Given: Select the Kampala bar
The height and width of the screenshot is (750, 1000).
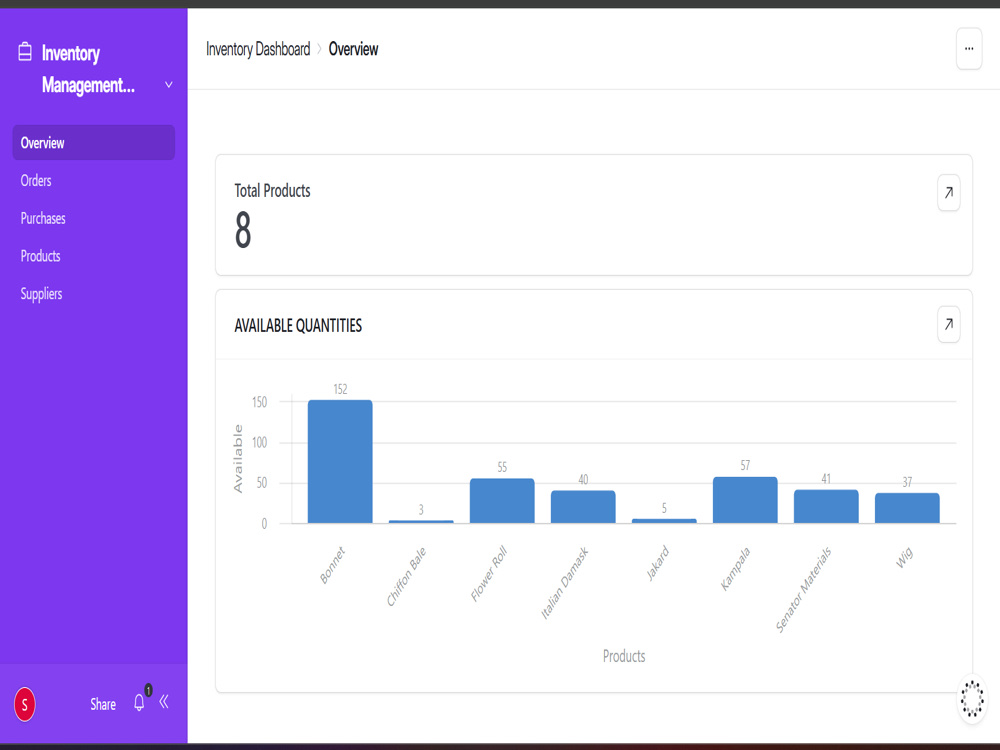Looking at the screenshot, I should [x=745, y=500].
